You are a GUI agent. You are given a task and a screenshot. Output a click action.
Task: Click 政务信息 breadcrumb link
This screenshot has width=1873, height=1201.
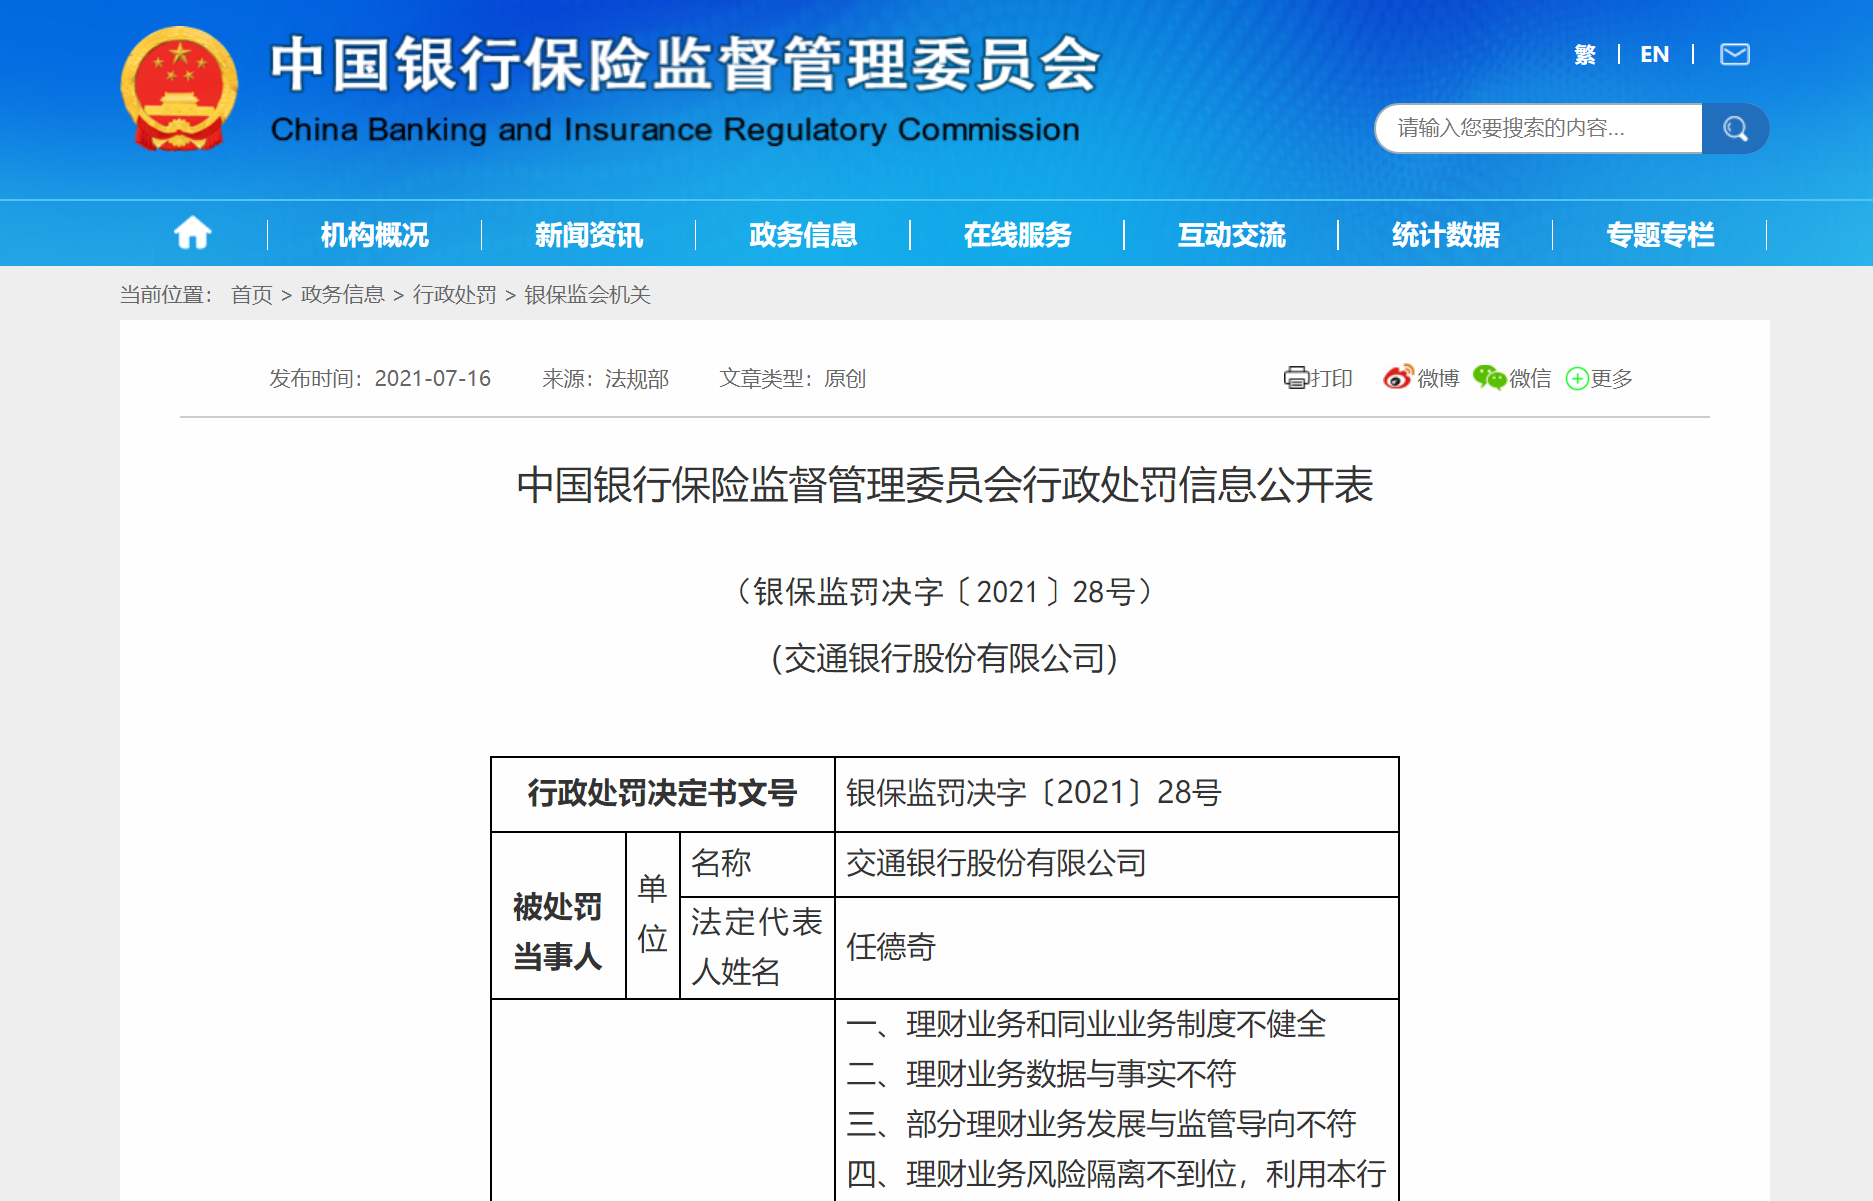click(x=343, y=294)
